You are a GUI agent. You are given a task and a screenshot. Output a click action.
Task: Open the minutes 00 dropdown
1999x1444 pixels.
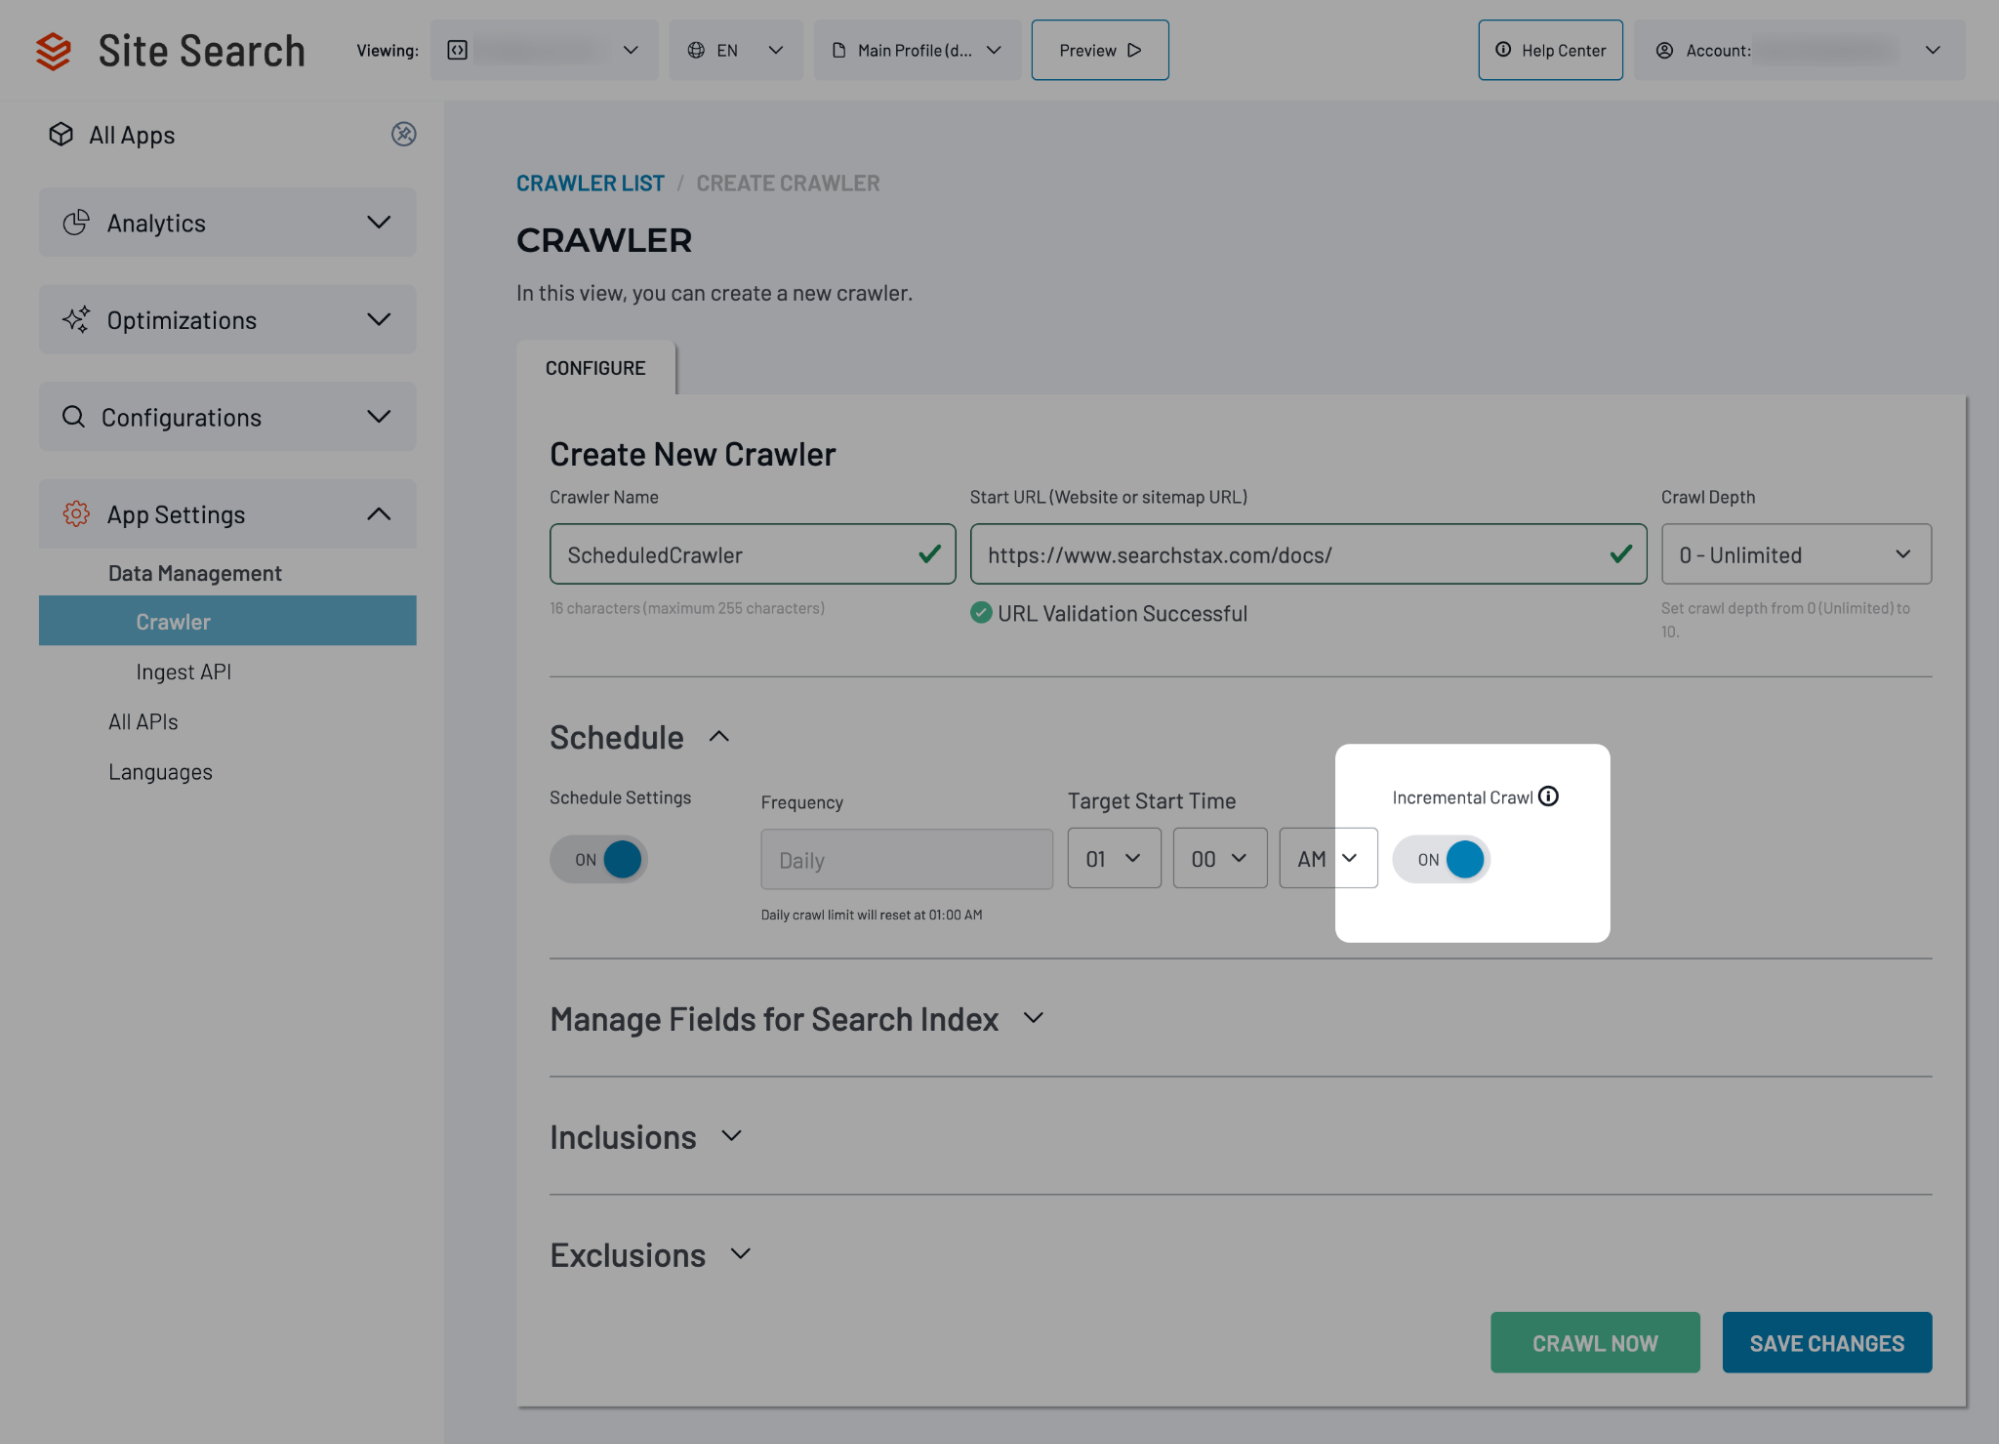coord(1220,858)
